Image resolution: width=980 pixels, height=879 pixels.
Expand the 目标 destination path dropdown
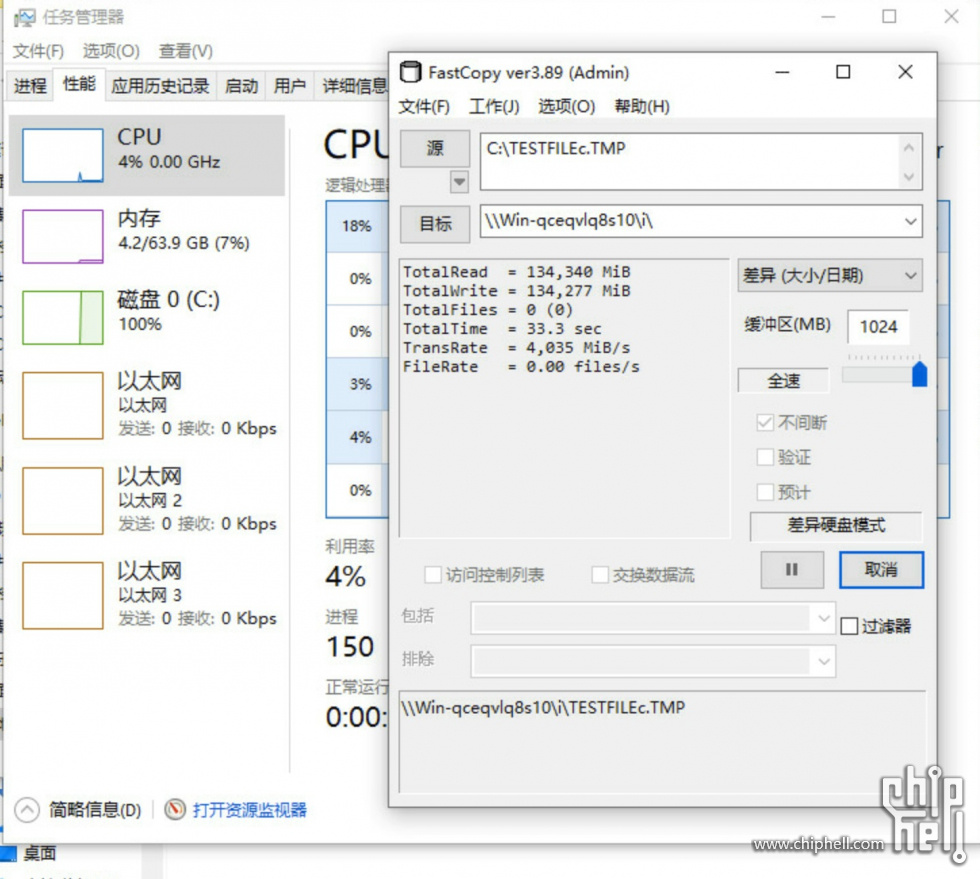tap(911, 221)
